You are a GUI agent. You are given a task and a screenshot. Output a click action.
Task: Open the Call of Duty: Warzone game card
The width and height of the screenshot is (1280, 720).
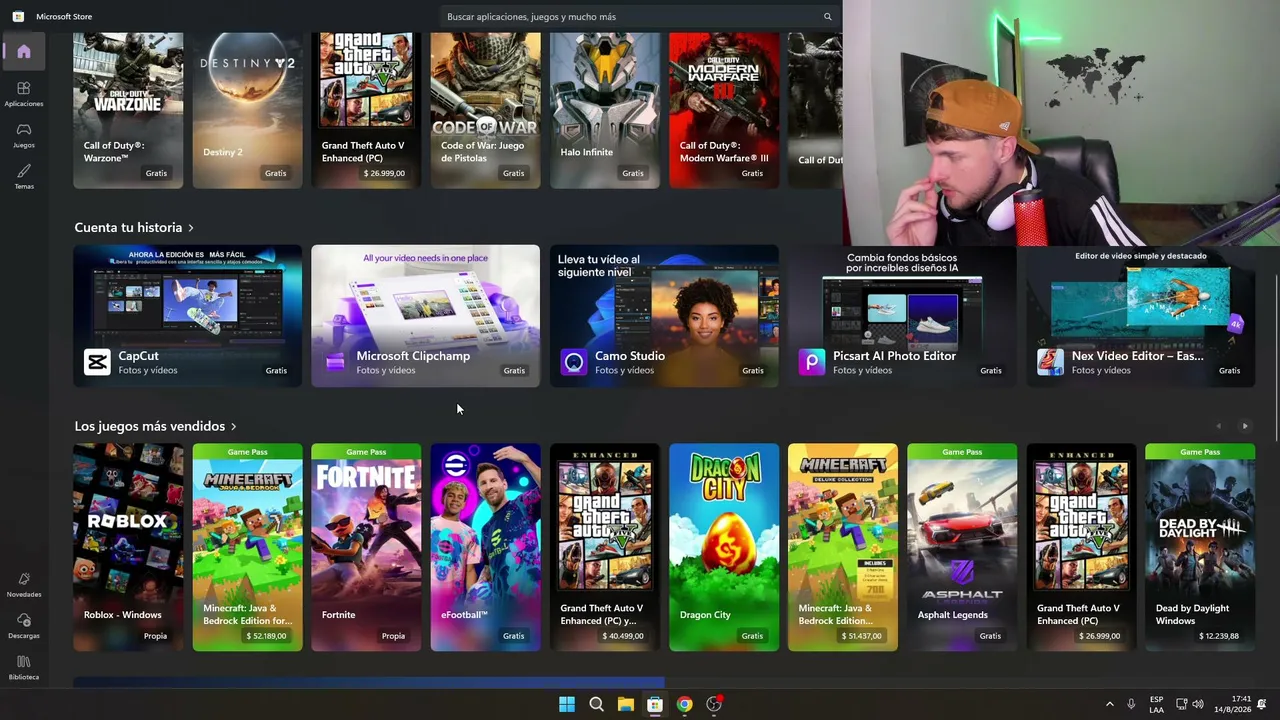click(128, 110)
